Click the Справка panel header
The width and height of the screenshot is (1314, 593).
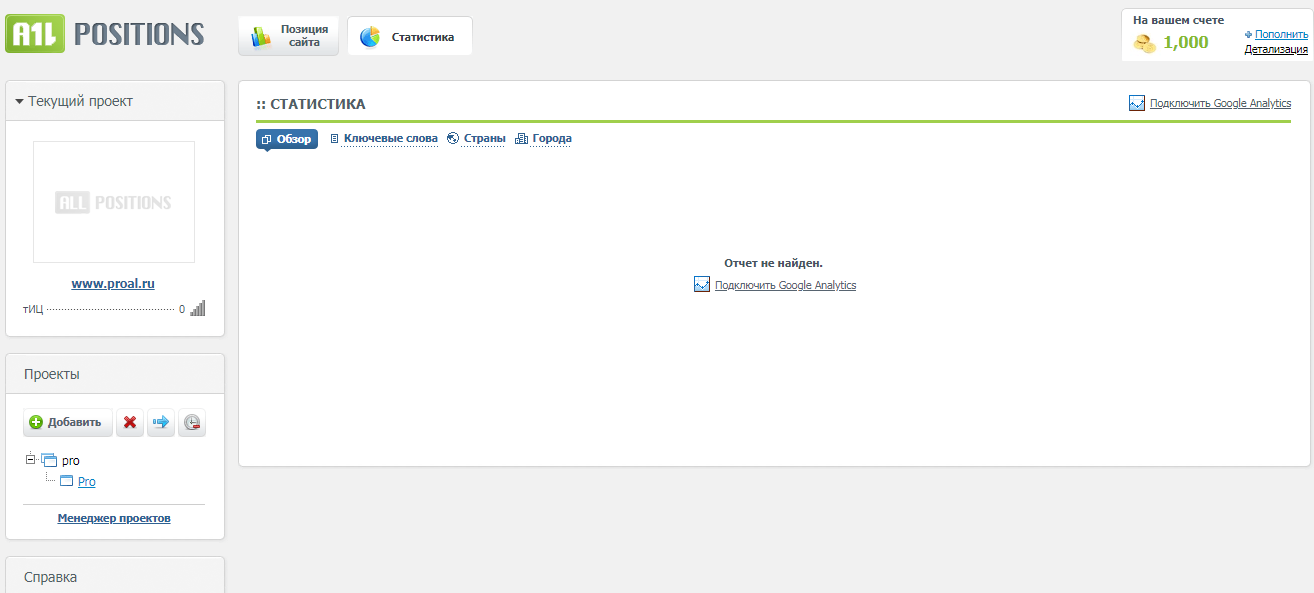point(115,577)
